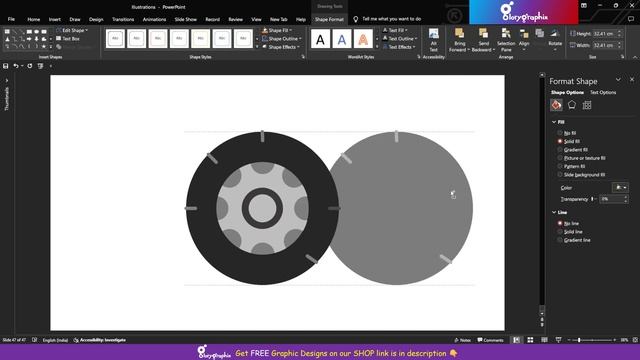
Task: Select the rectangle shape in shapes gallery
Action: (x=29, y=31)
